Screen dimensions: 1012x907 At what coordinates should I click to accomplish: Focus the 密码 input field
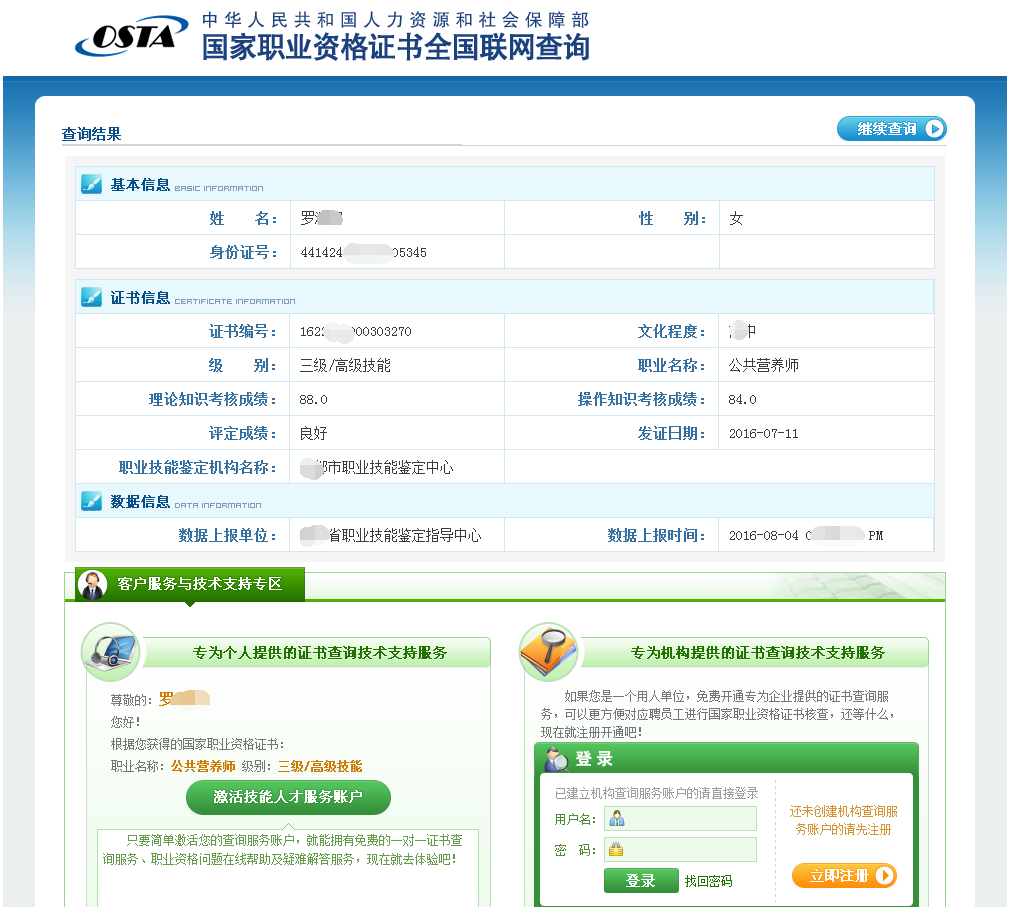pos(680,850)
